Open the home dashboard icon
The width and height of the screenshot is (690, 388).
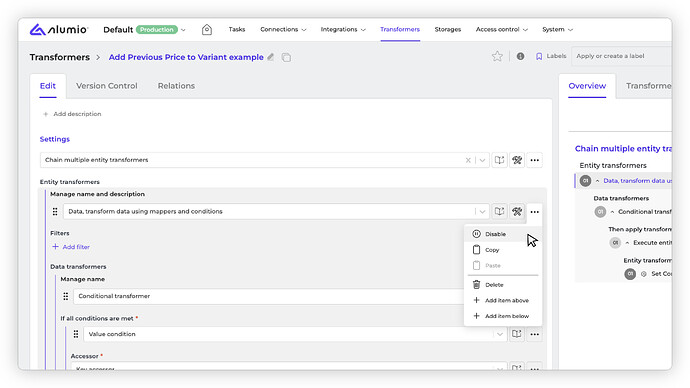[207, 29]
